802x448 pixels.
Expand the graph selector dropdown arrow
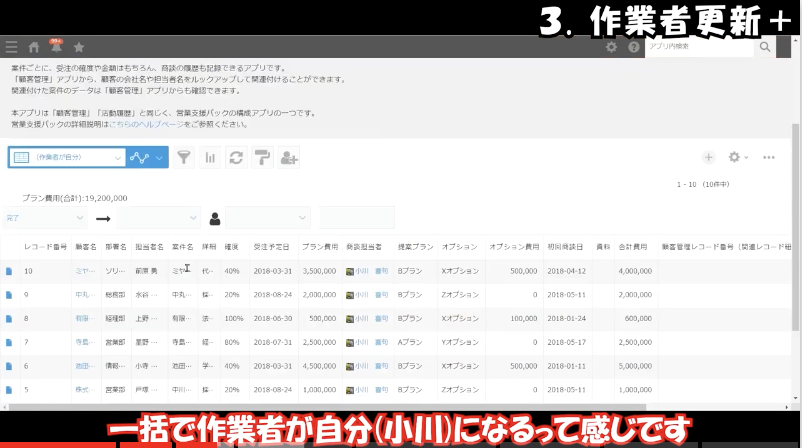pos(160,158)
